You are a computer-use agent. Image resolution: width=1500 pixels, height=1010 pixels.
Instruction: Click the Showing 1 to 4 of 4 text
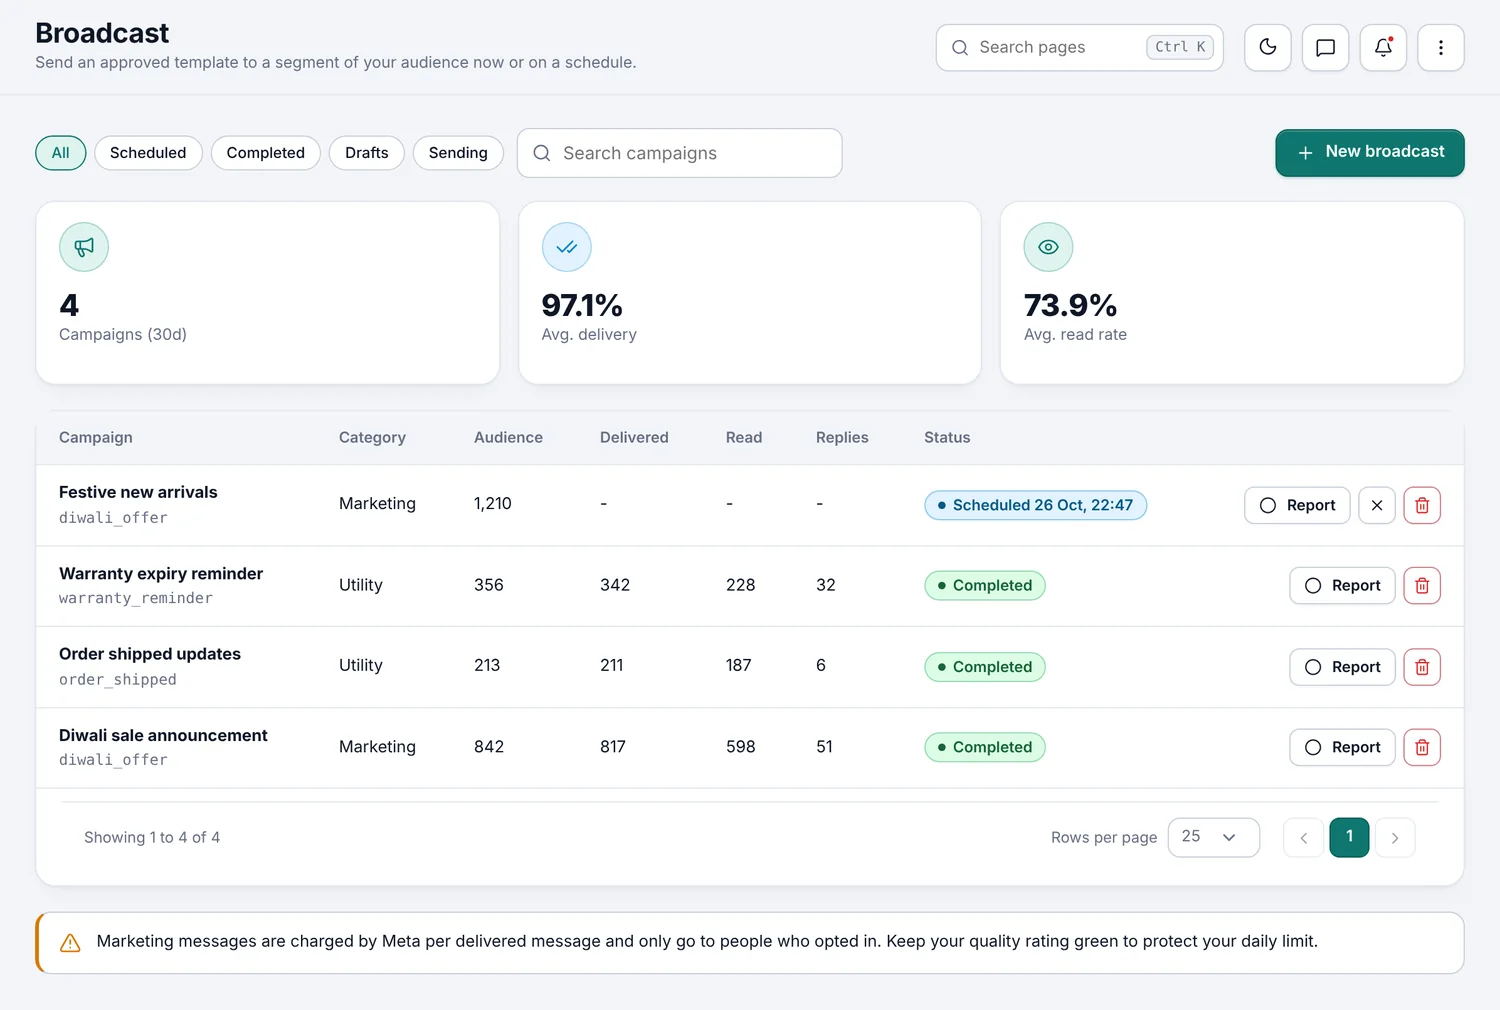click(152, 837)
